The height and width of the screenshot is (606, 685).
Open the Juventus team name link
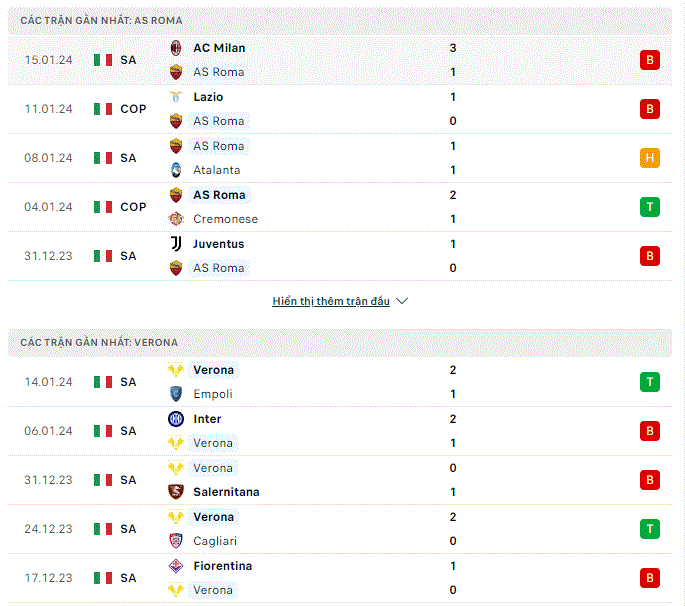tap(218, 244)
